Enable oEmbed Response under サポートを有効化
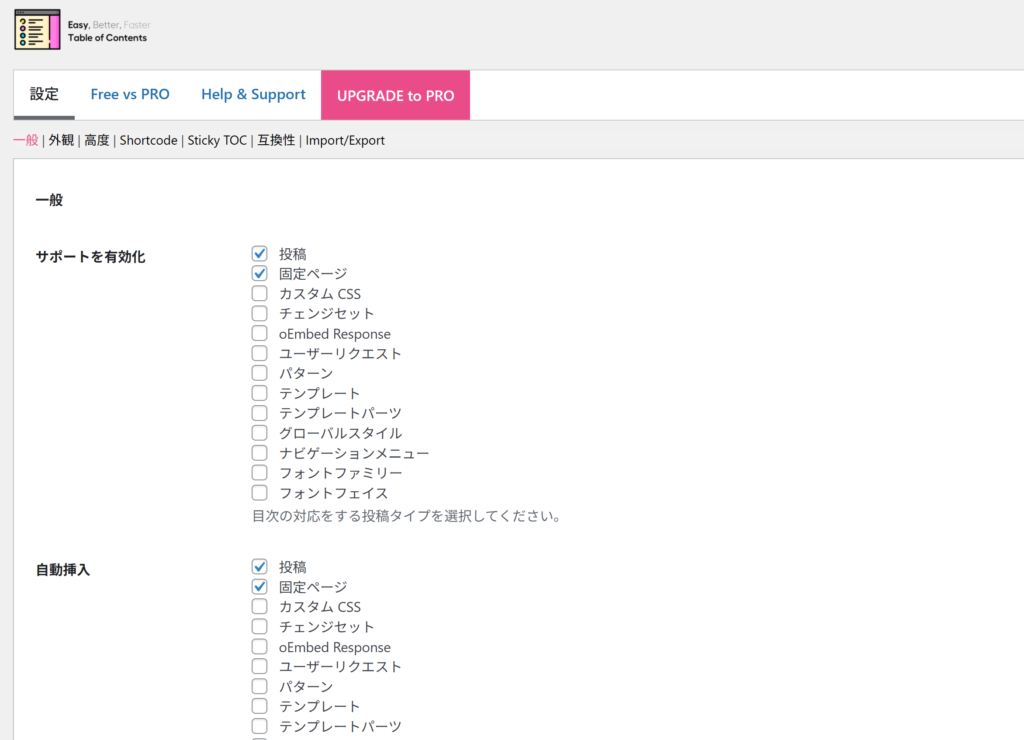 (260, 334)
